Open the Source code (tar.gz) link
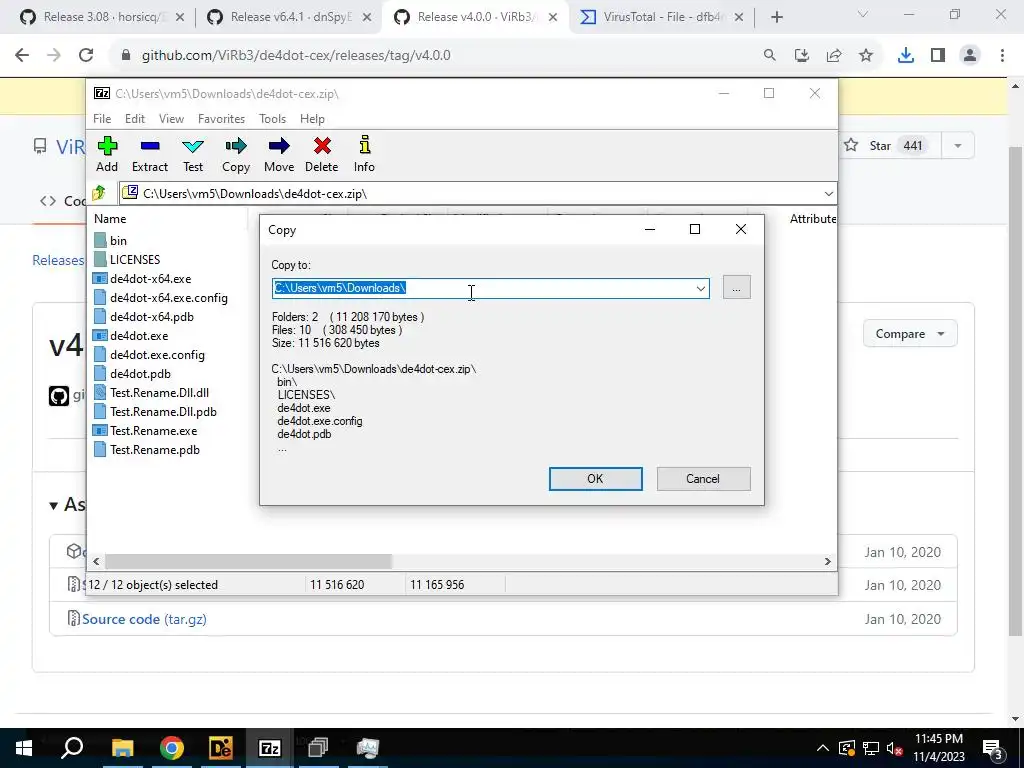Image resolution: width=1024 pixels, height=768 pixels. point(144,619)
